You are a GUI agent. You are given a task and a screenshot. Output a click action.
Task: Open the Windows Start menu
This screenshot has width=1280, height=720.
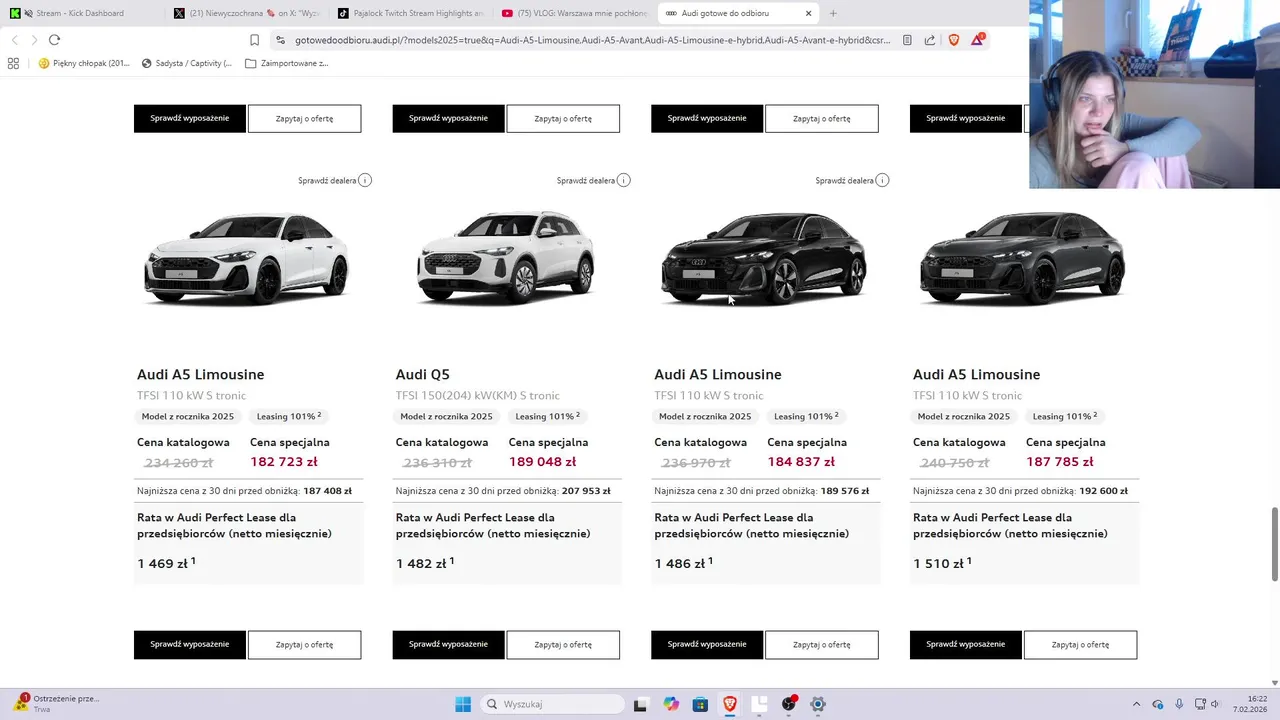pyautogui.click(x=463, y=704)
